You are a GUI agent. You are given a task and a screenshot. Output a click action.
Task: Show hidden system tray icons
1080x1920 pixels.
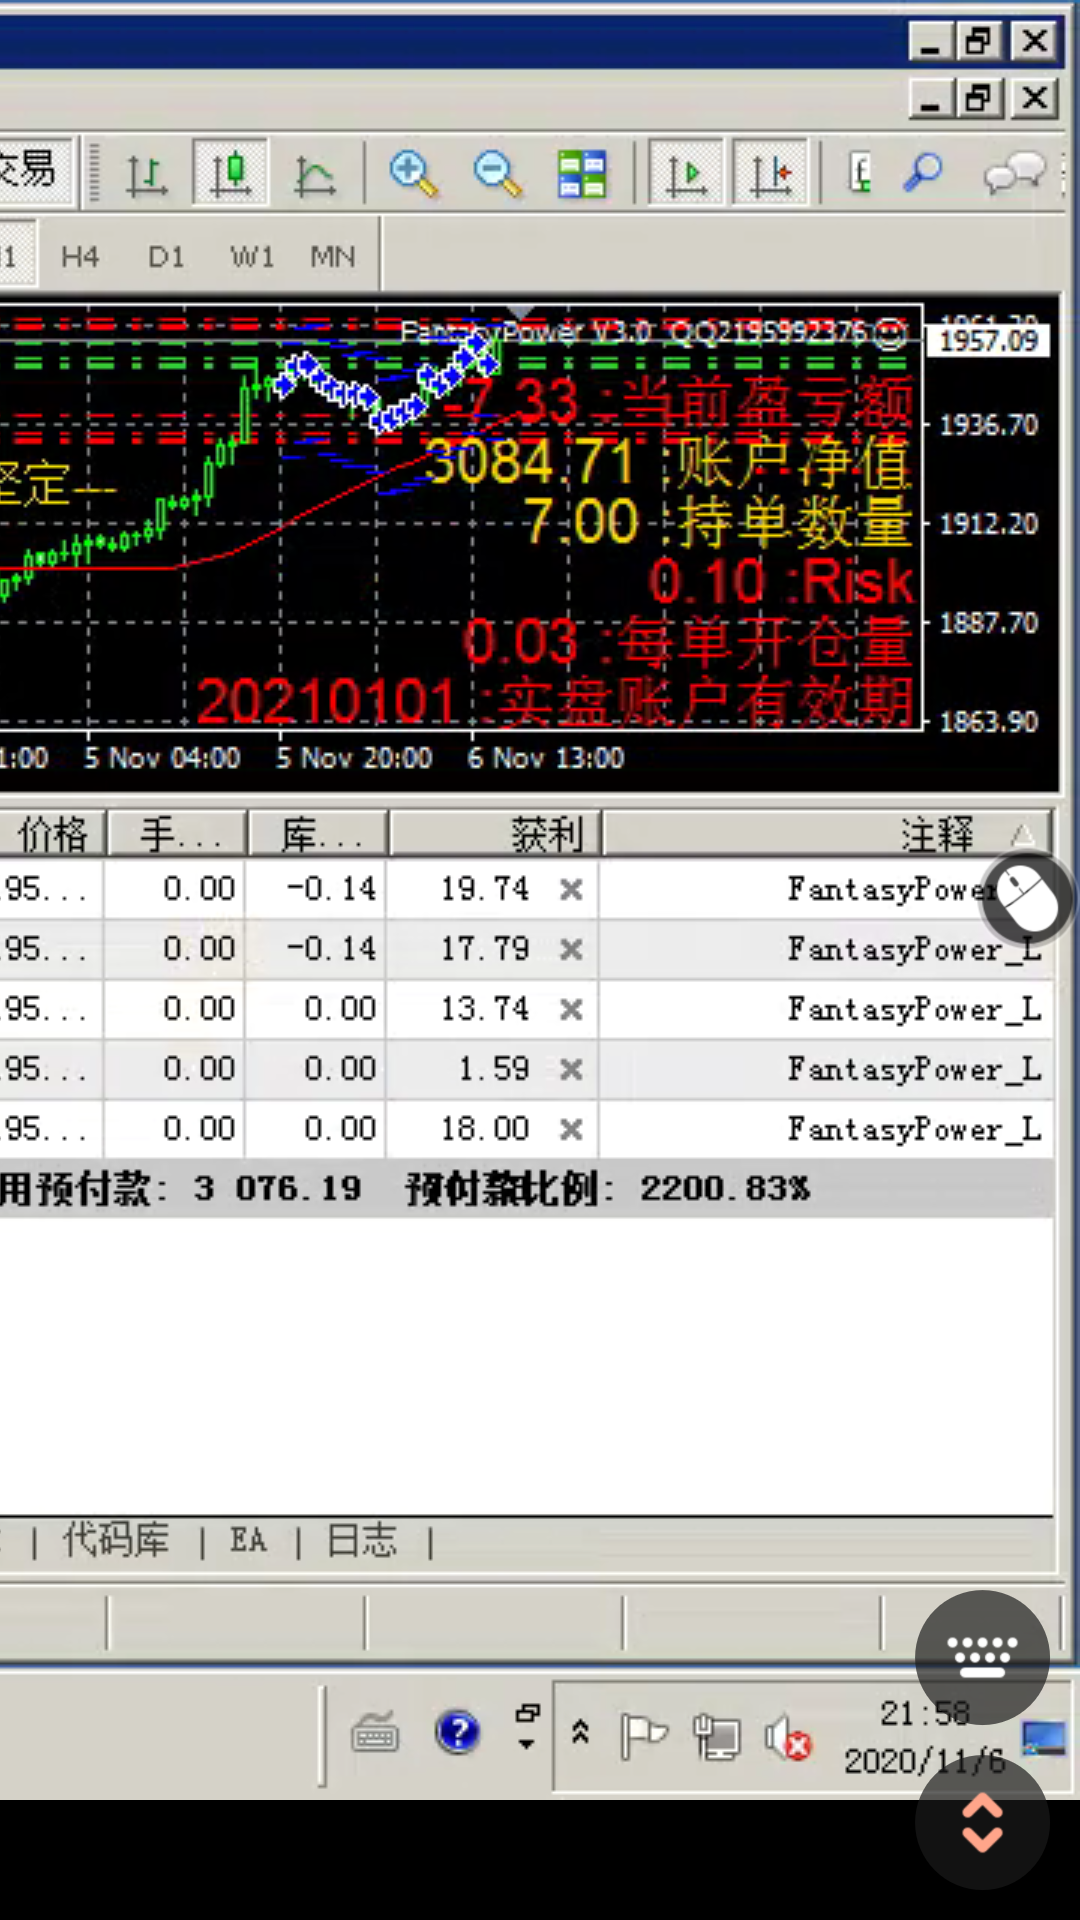coord(580,1732)
